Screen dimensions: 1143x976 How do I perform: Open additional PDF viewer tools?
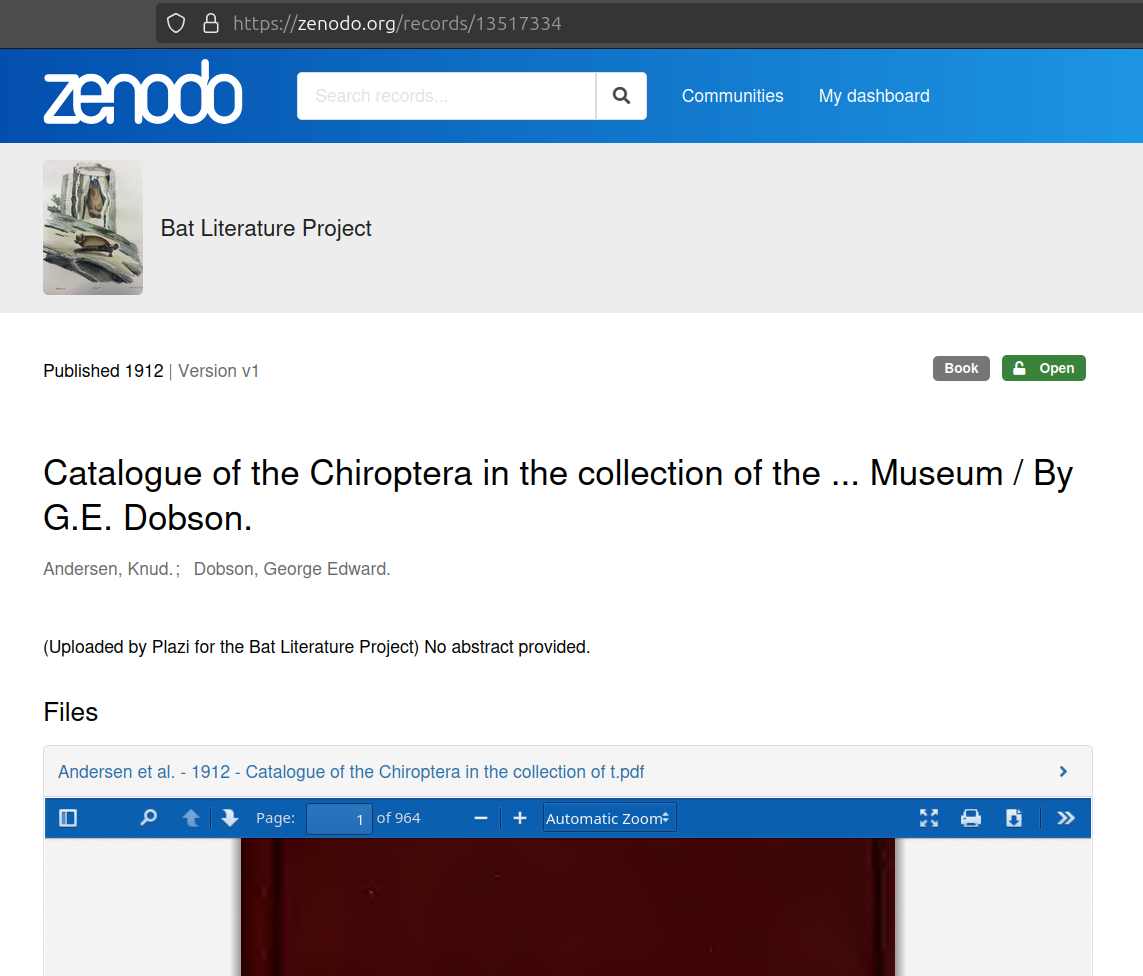click(1065, 817)
